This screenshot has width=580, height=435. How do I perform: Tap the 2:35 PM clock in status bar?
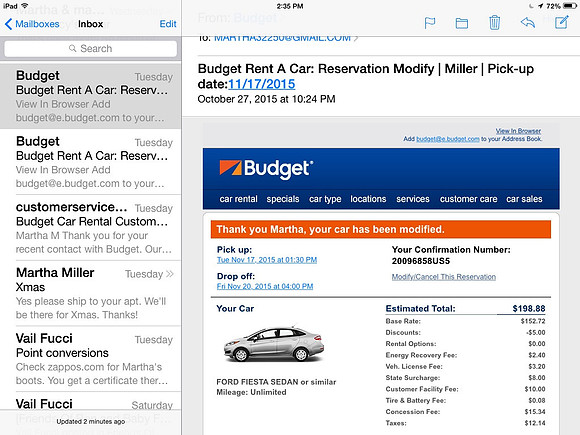coord(290,6)
